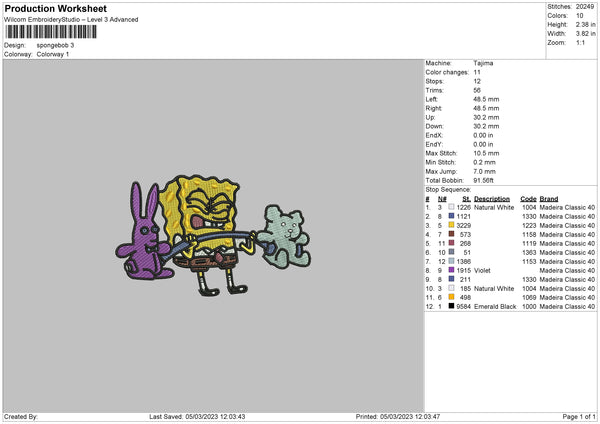Select the swatch beside stitch count 268
The width and height of the screenshot is (600, 424).
451,243
